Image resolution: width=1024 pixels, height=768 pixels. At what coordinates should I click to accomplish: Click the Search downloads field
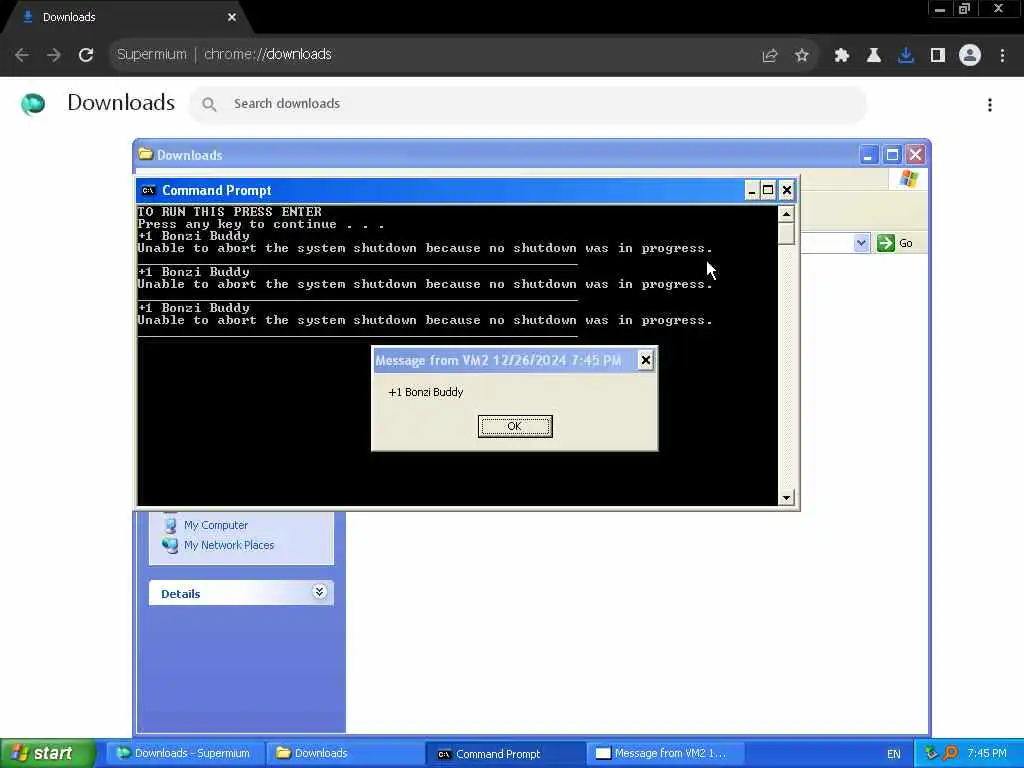[x=528, y=104]
